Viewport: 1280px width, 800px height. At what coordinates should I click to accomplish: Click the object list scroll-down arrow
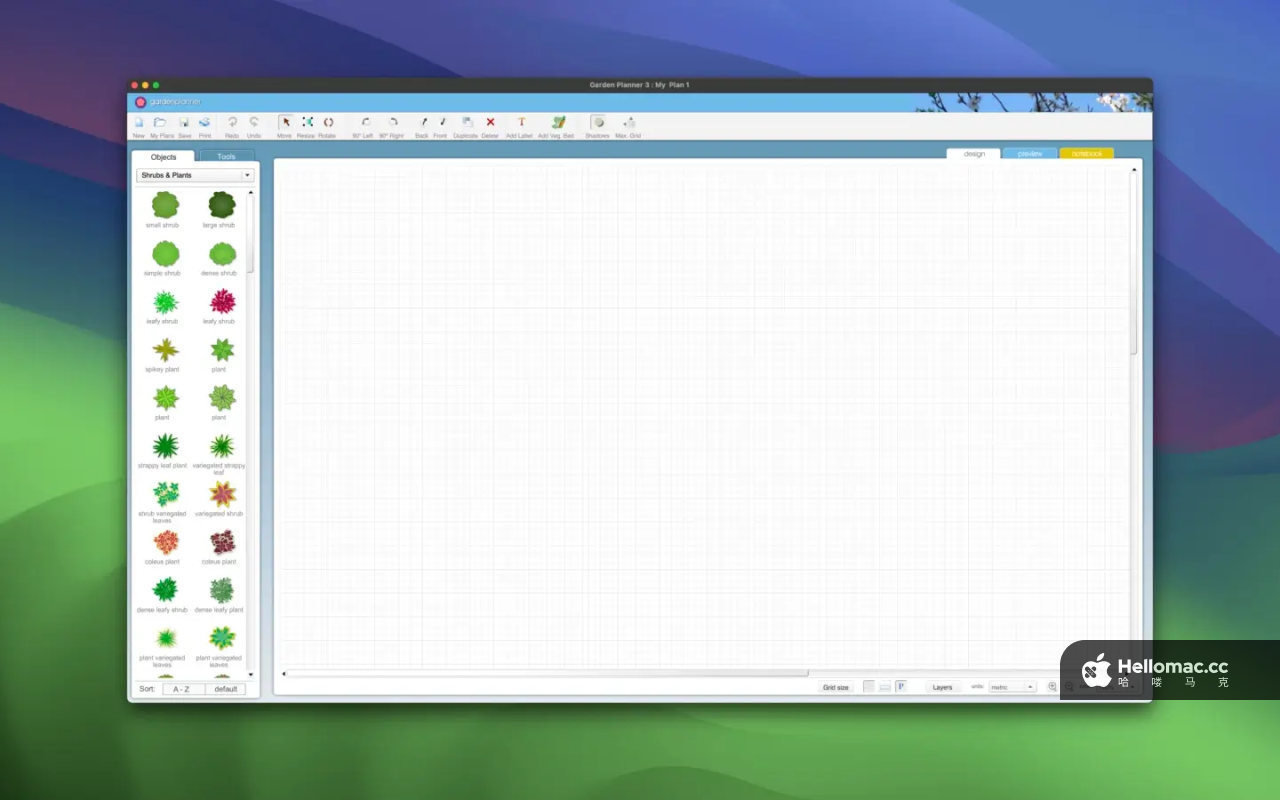point(250,675)
